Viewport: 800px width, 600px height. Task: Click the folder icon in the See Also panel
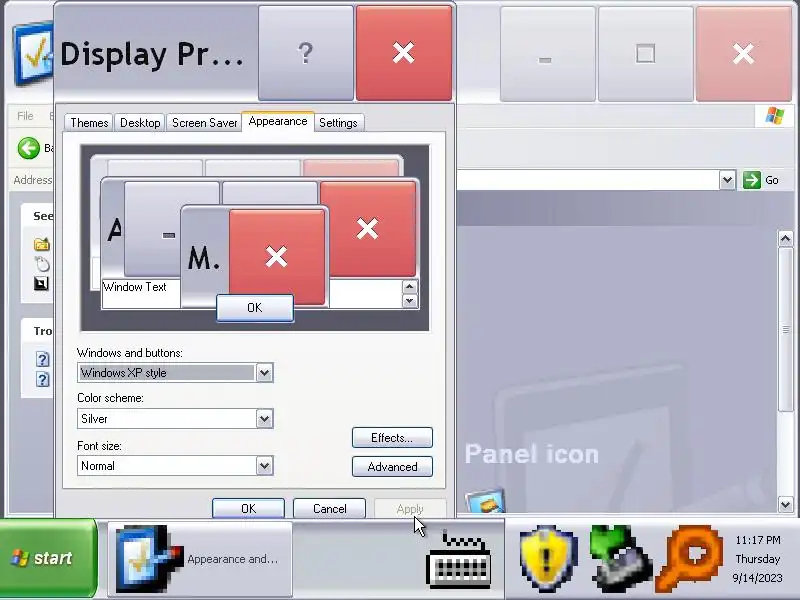click(42, 244)
